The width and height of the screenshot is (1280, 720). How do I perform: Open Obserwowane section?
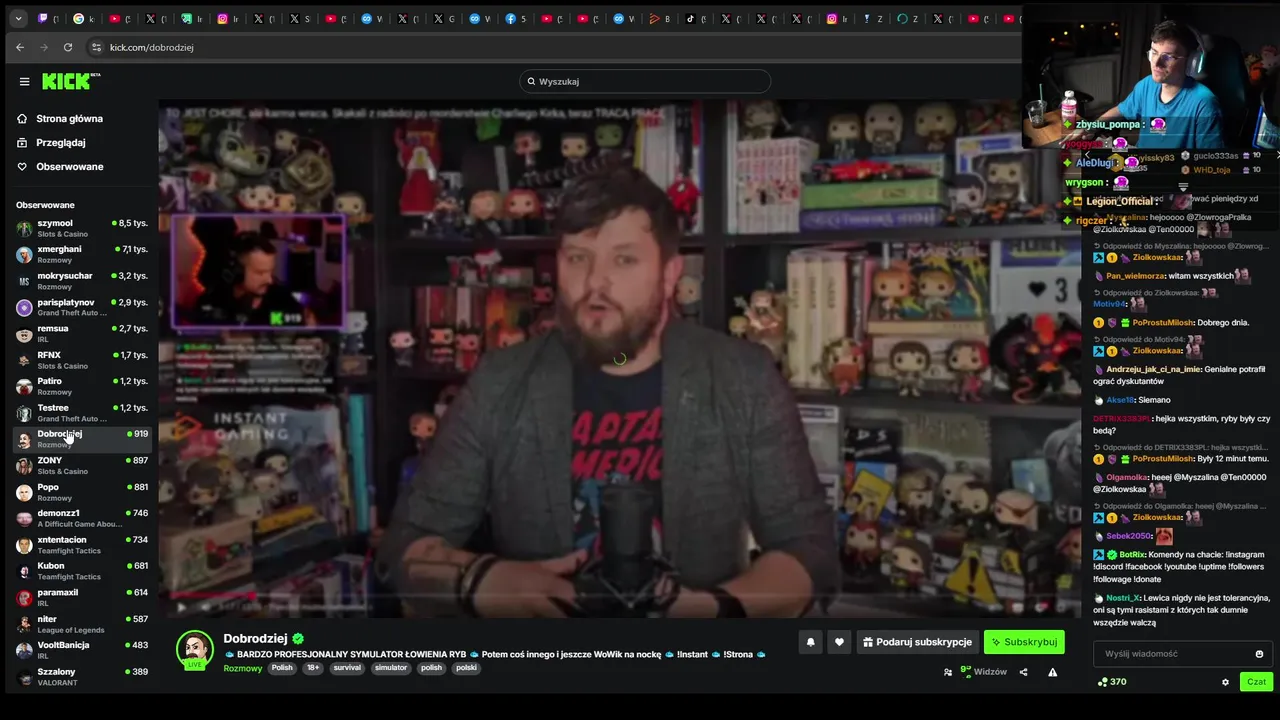click(70, 166)
